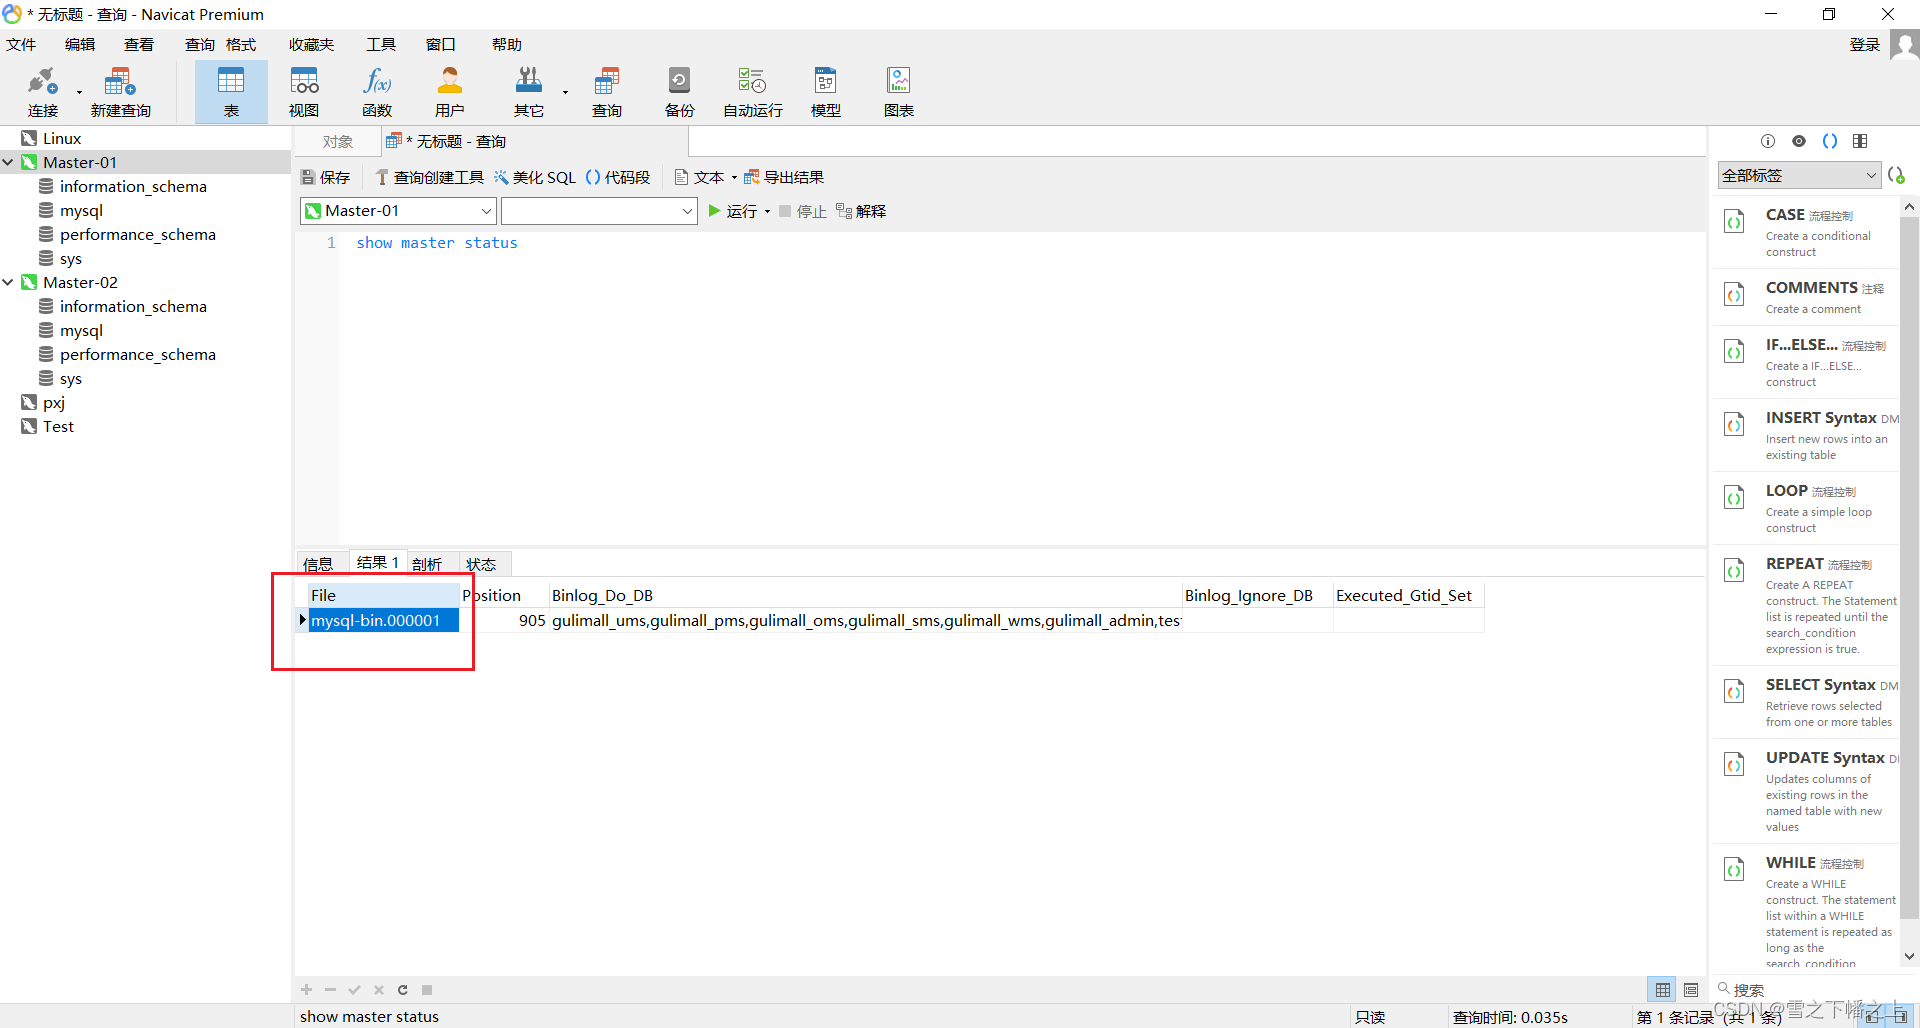Open the 模型 model icon
1920x1028 pixels.
click(826, 92)
